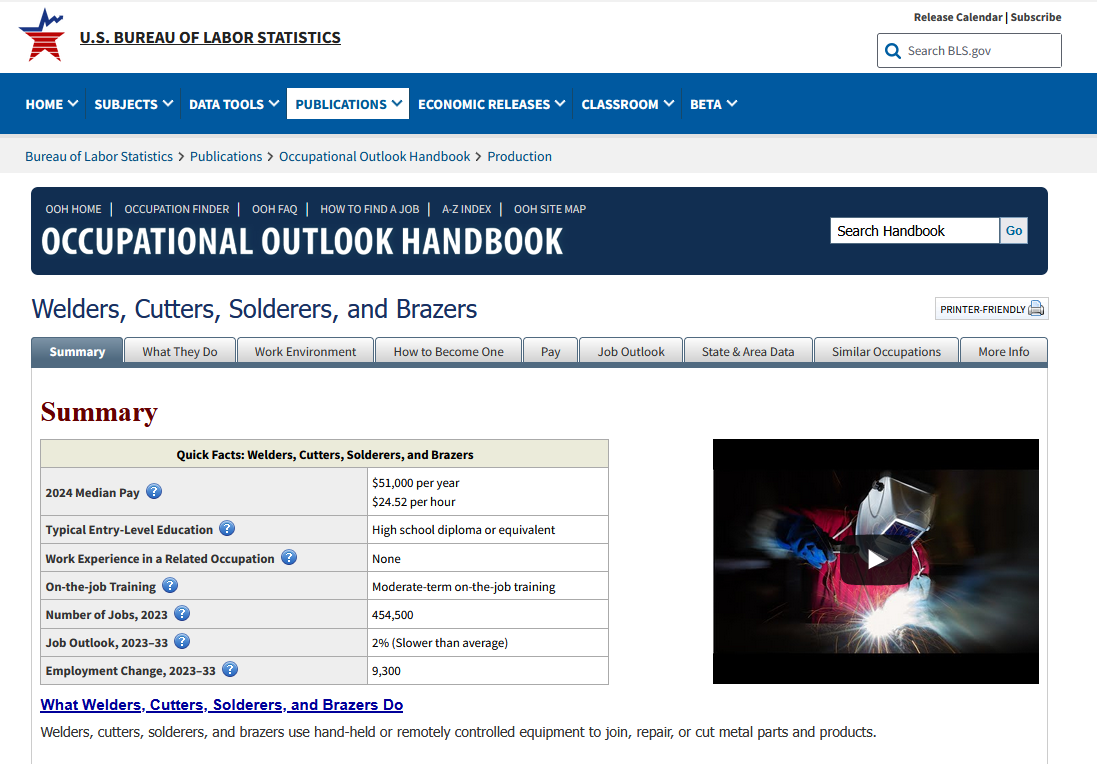Go to Publications breadcrumb link
This screenshot has width=1097, height=764.
(226, 156)
